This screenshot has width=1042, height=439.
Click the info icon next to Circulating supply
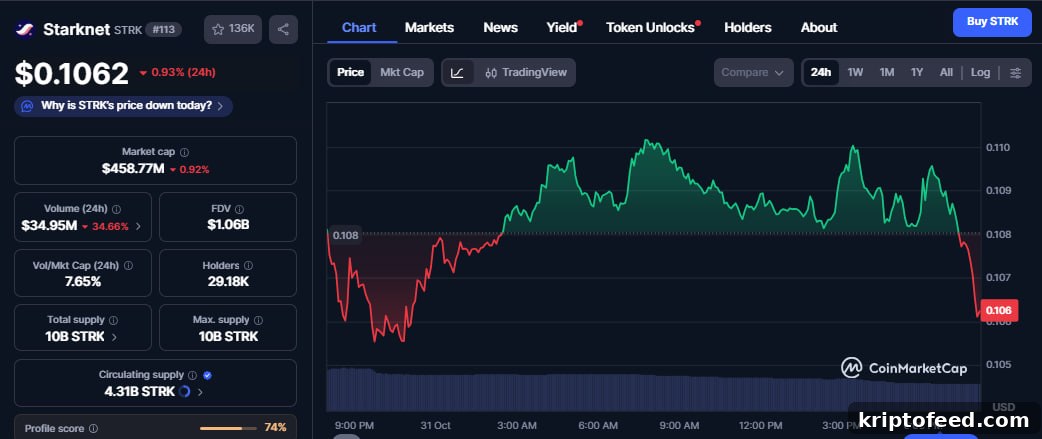(x=192, y=375)
